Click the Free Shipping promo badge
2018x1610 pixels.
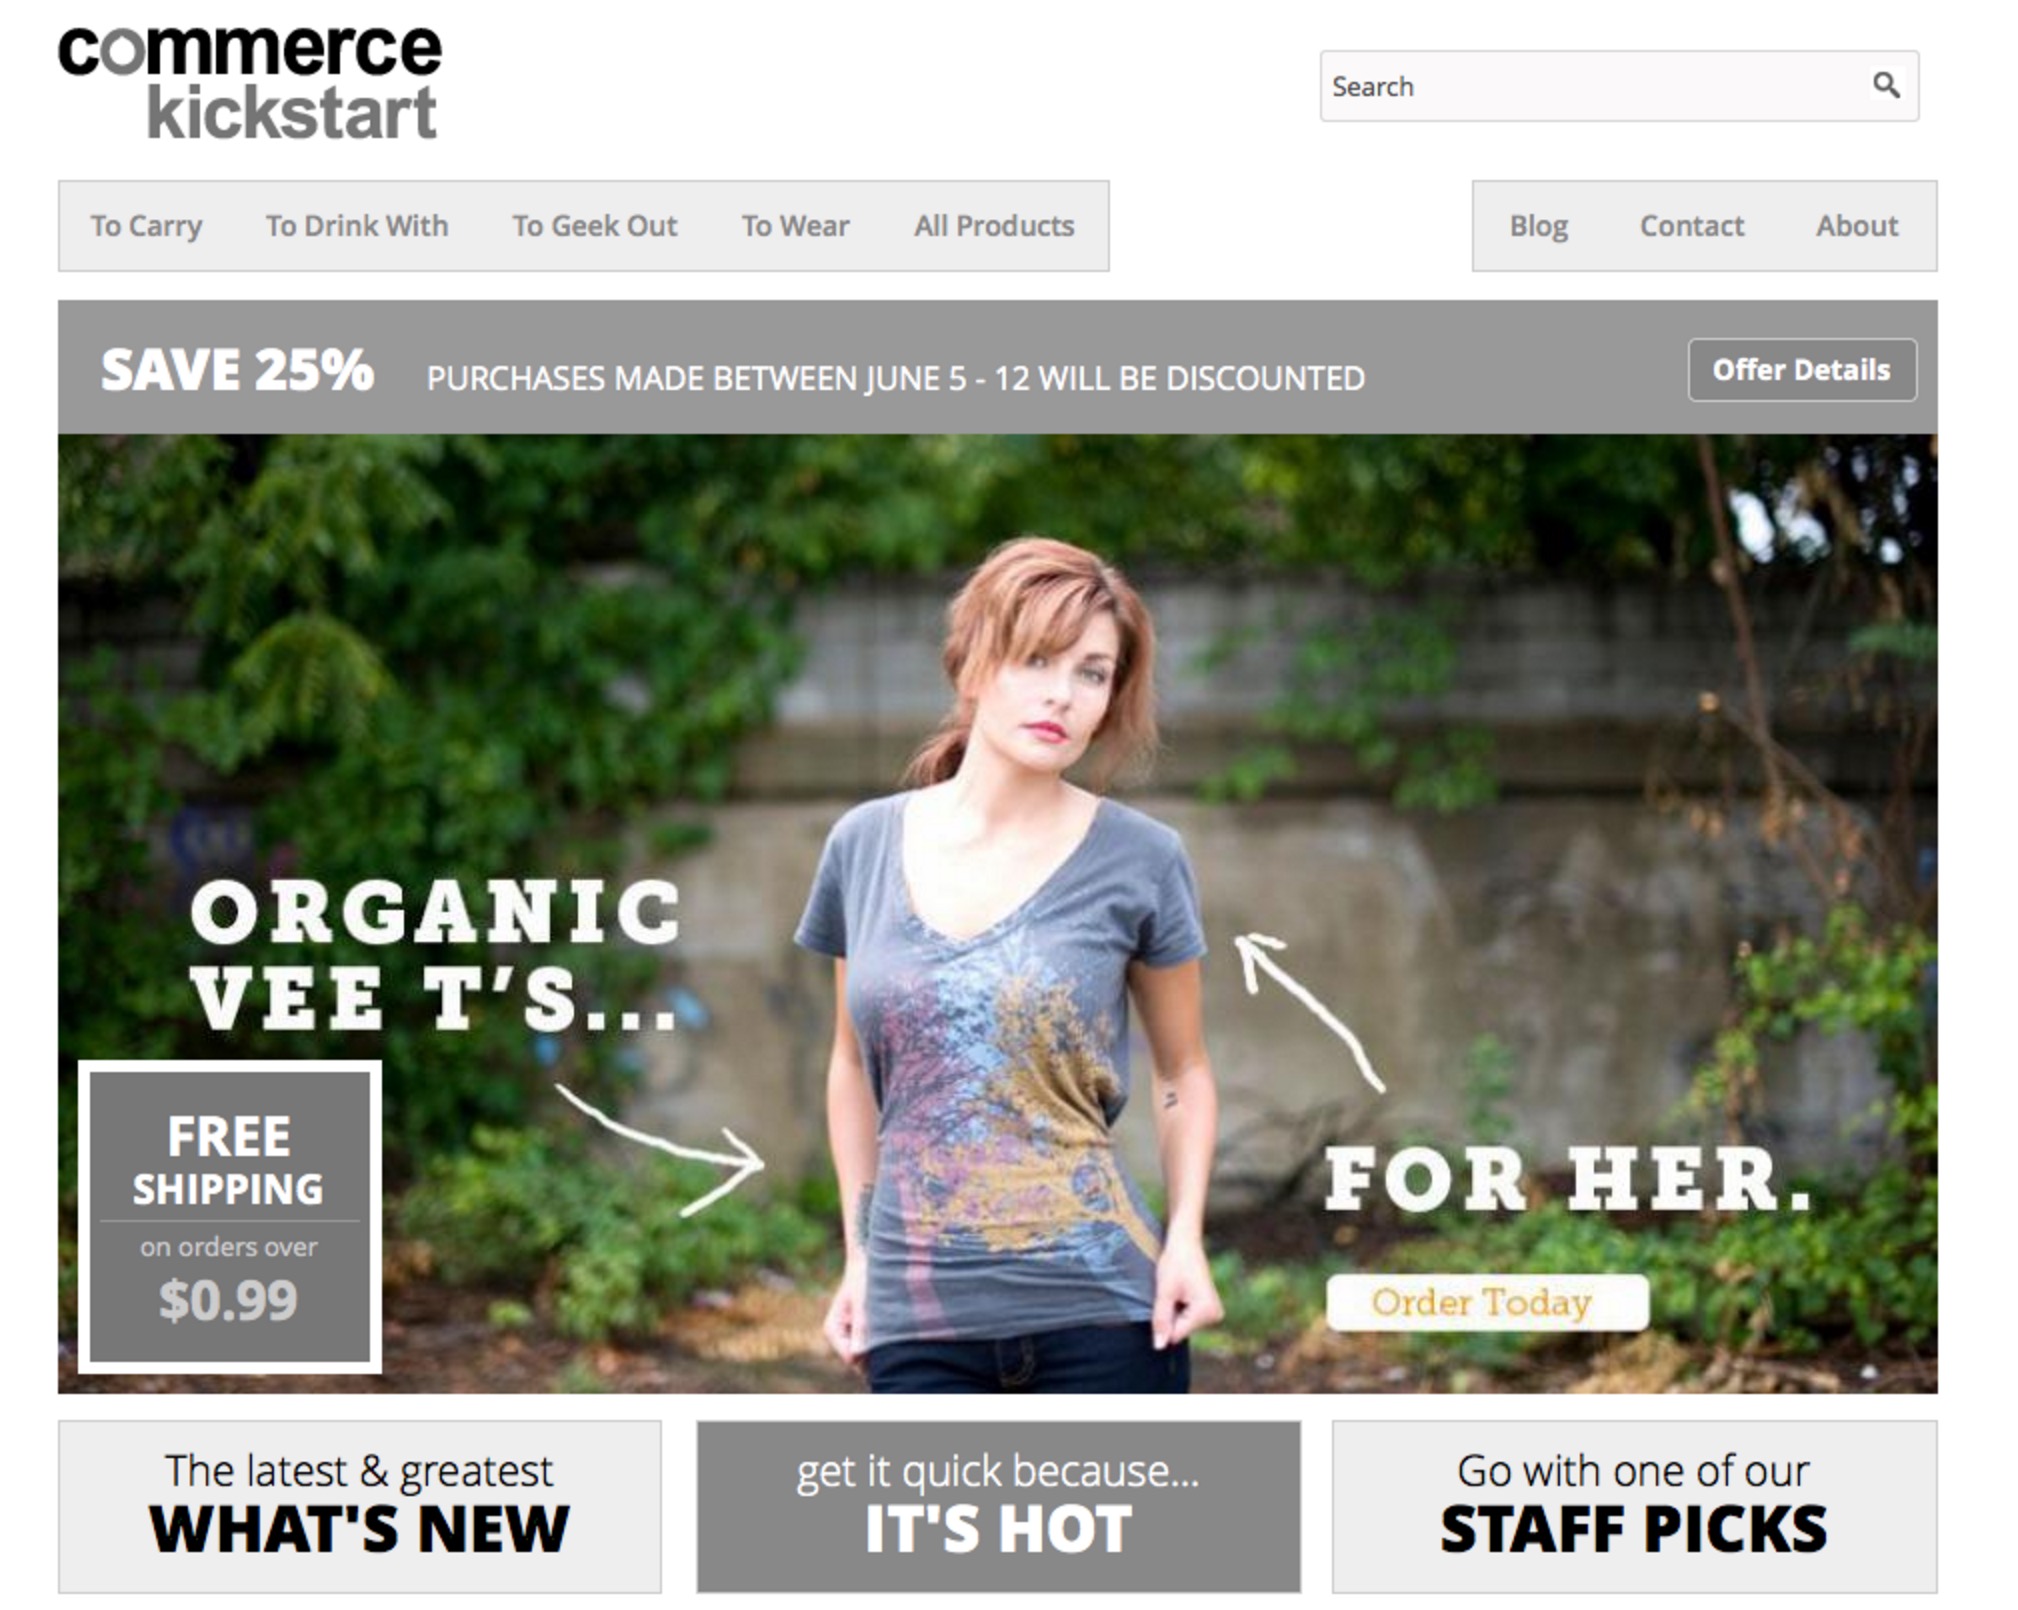pyautogui.click(x=229, y=1216)
